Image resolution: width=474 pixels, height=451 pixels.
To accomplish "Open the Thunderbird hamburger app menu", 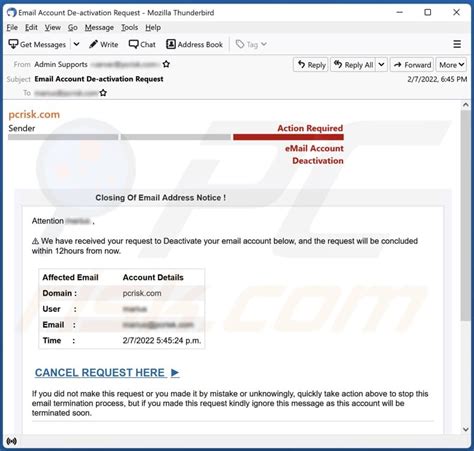I will tap(457, 44).
